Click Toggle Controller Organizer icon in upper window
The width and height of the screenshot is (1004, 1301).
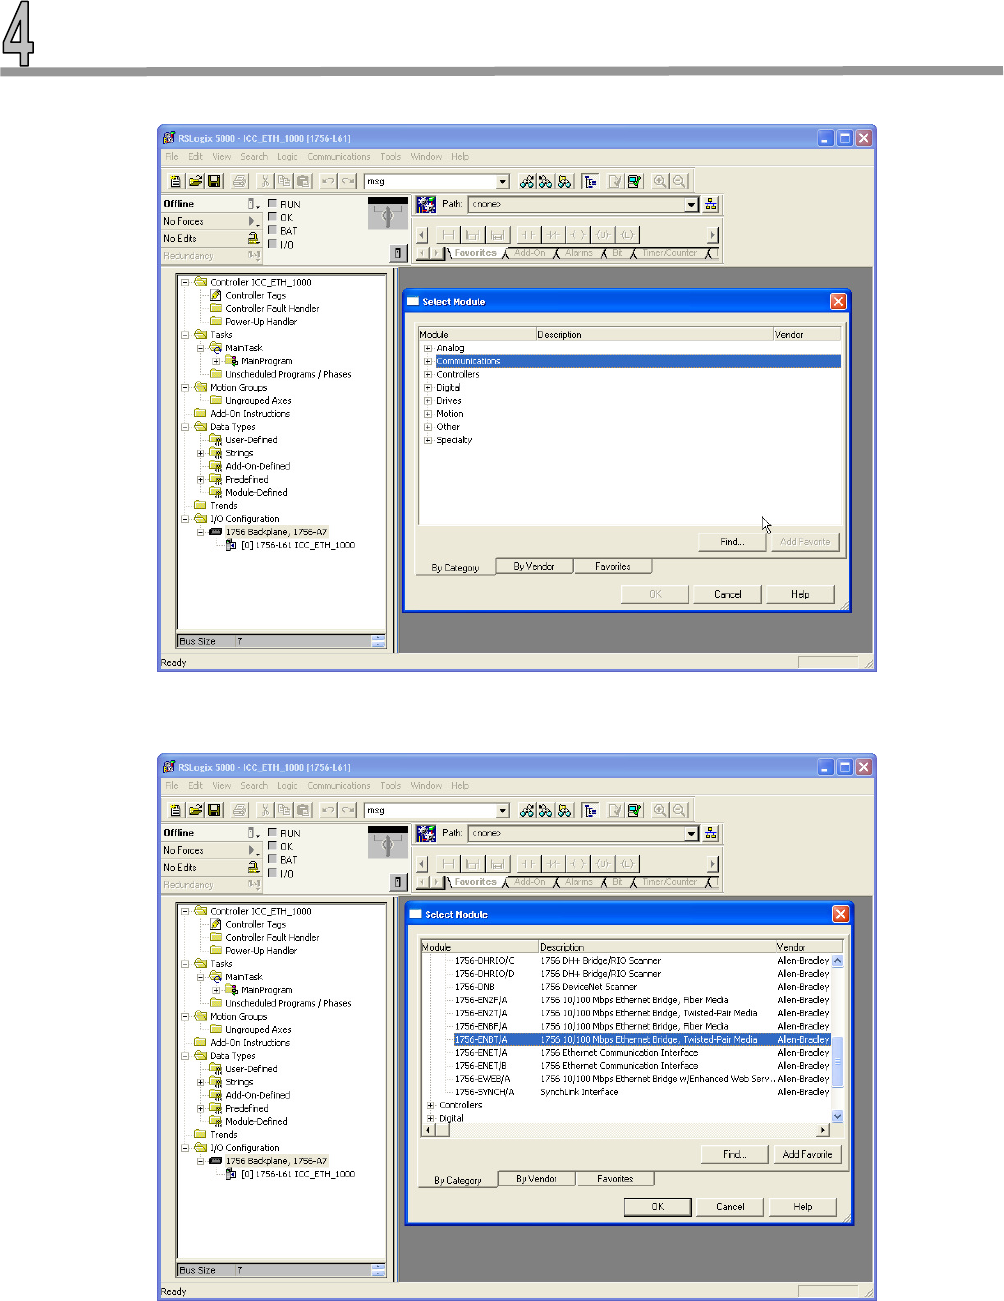(x=590, y=181)
